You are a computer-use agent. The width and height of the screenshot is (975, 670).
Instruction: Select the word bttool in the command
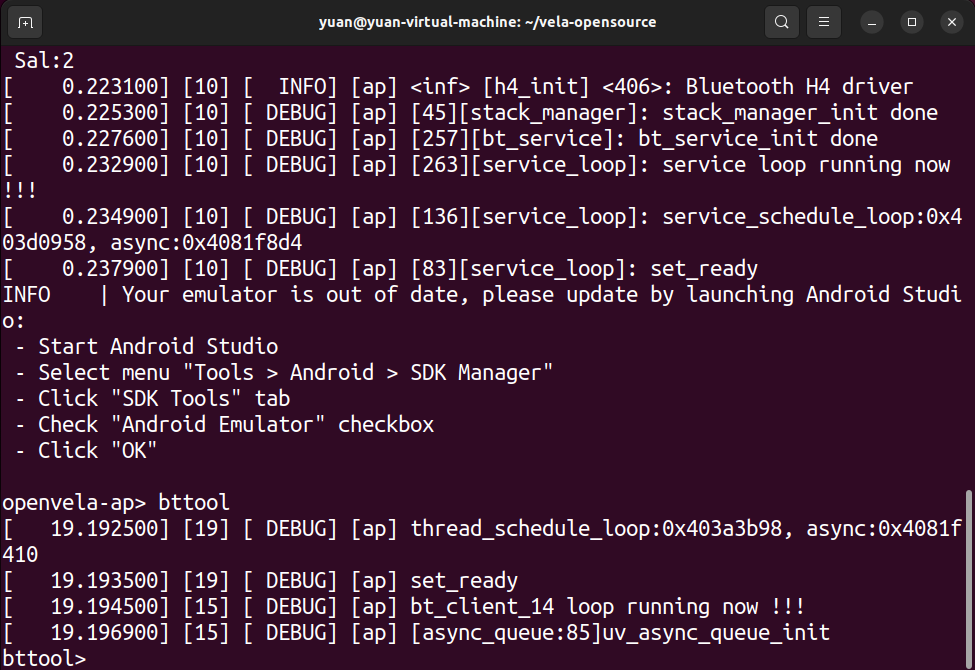click(x=194, y=502)
